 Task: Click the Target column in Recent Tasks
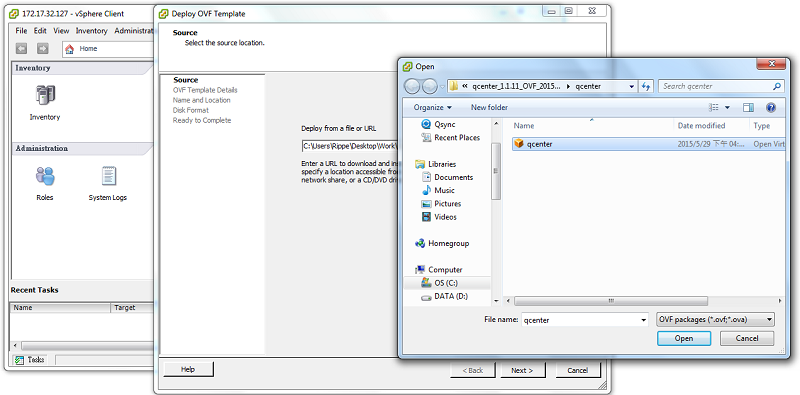pyautogui.click(x=132, y=308)
